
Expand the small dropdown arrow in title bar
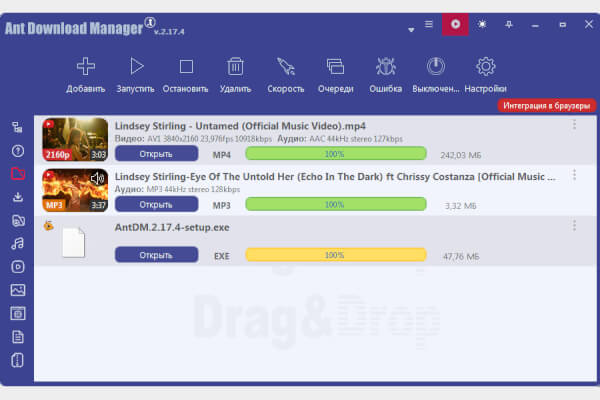(x=411, y=29)
